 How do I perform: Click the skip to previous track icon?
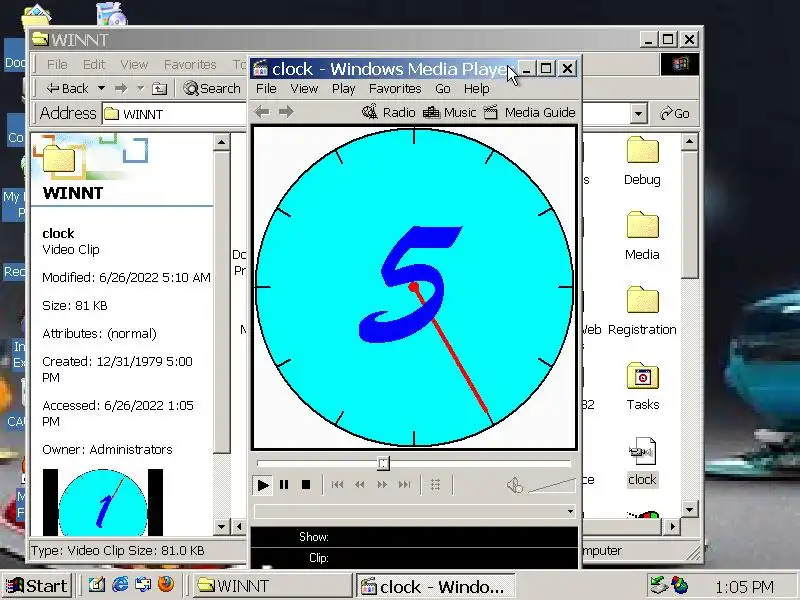pyautogui.click(x=337, y=485)
